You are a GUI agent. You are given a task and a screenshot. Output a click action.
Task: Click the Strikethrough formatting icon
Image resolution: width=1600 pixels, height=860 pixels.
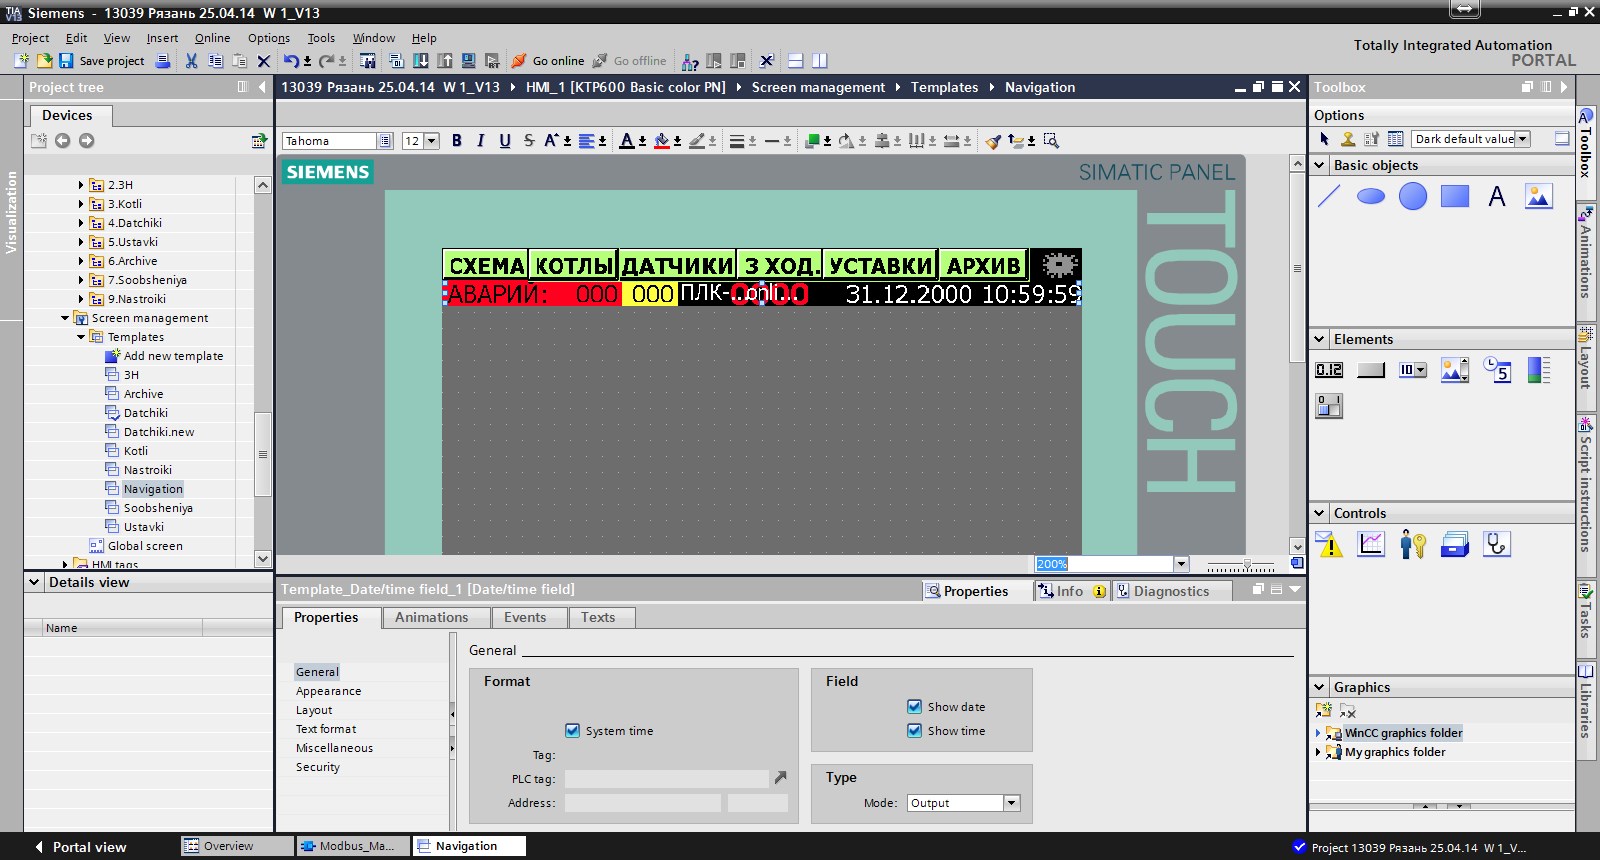[529, 141]
